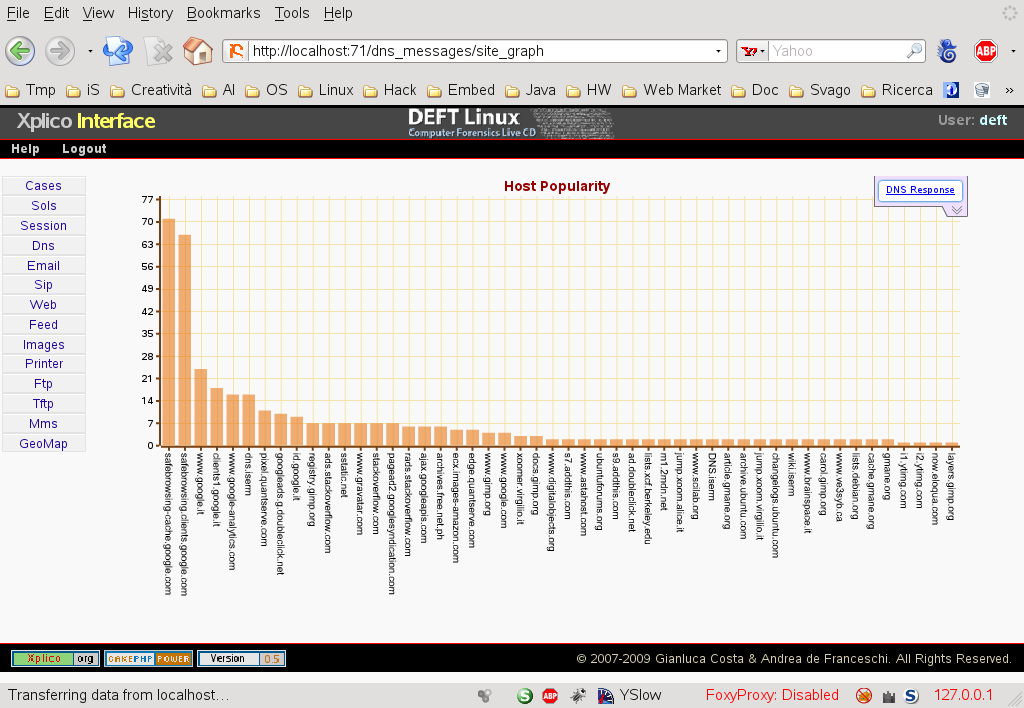Expand the bookmarks toolbar overflow chevron
The height and width of the screenshot is (708, 1024).
coord(1009,90)
